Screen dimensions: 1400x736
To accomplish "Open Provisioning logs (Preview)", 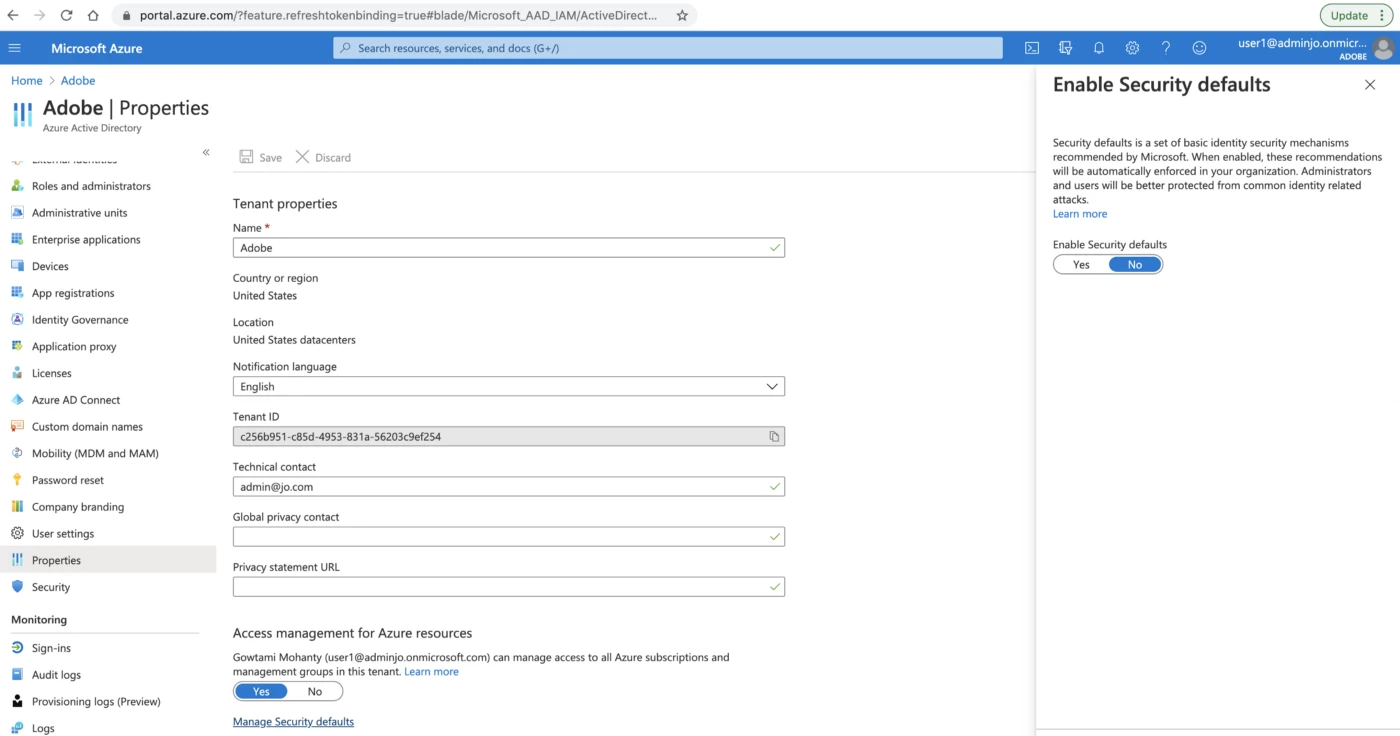I will [96, 702].
